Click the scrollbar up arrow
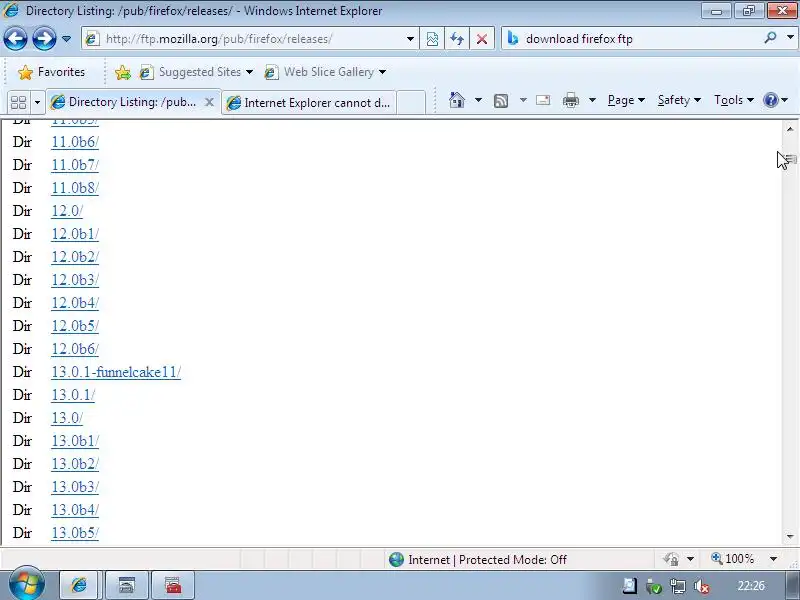The image size is (800, 600). click(790, 129)
